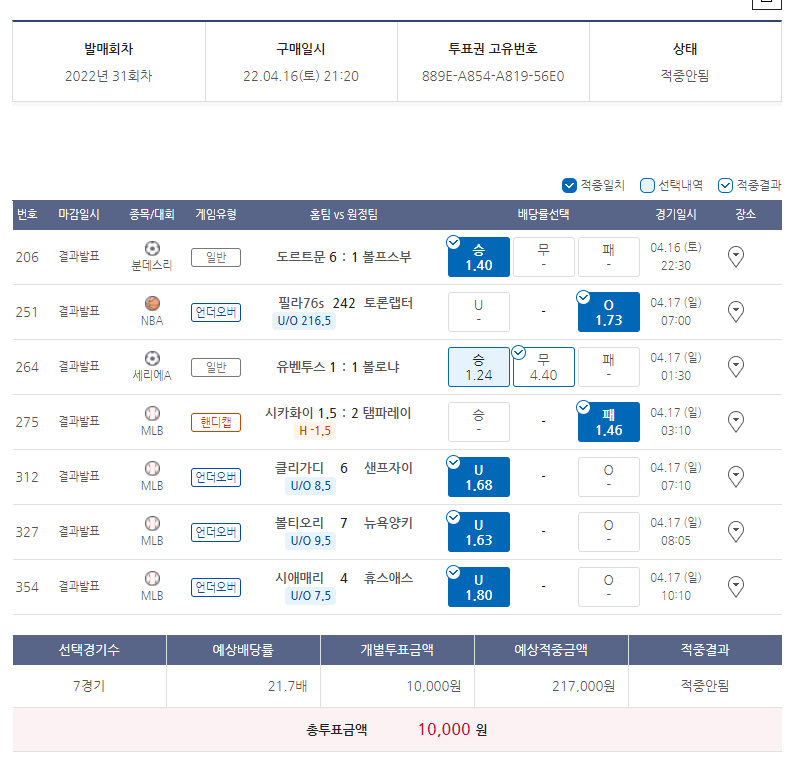Select O option for match 312
Viewport: 792px width, 770px height.
pyautogui.click(x=609, y=477)
